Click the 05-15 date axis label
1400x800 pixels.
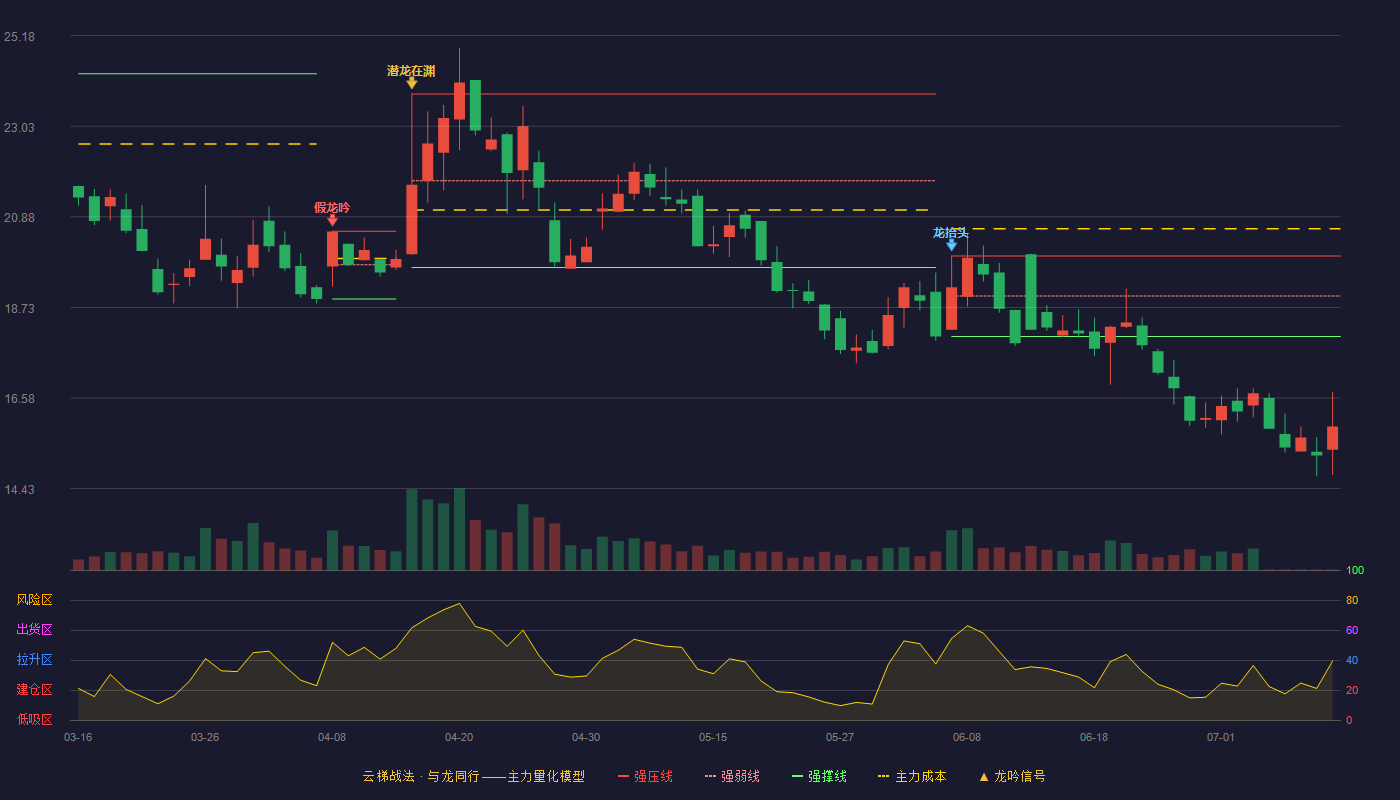tap(713, 737)
